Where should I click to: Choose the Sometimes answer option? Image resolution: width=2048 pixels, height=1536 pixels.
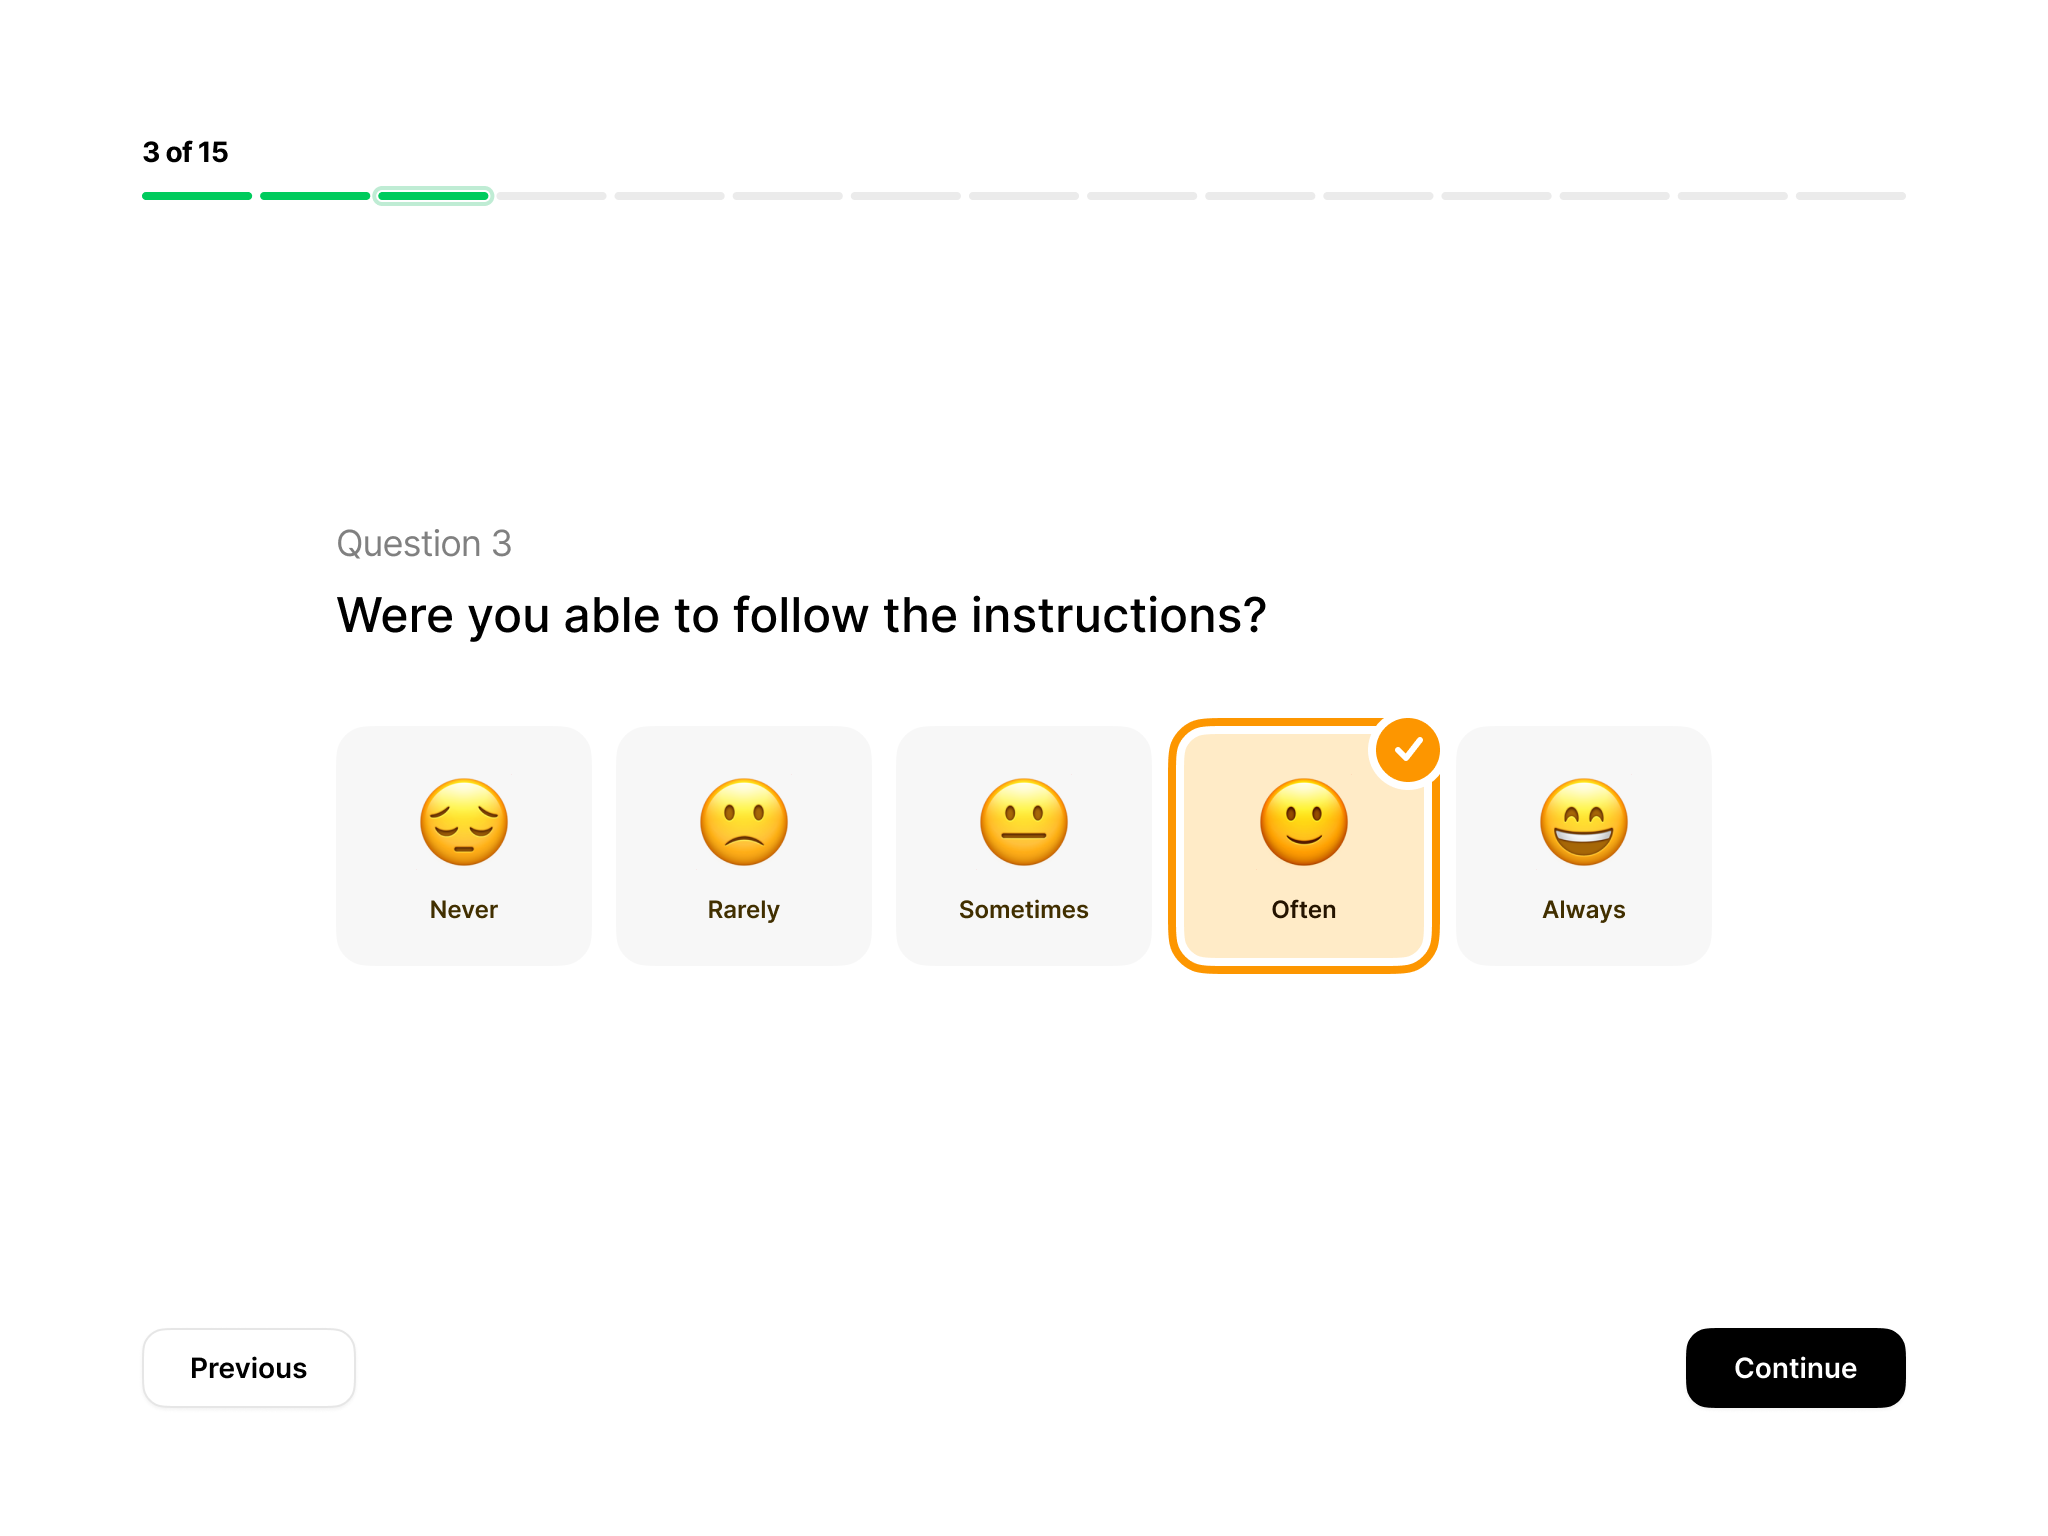(1023, 845)
